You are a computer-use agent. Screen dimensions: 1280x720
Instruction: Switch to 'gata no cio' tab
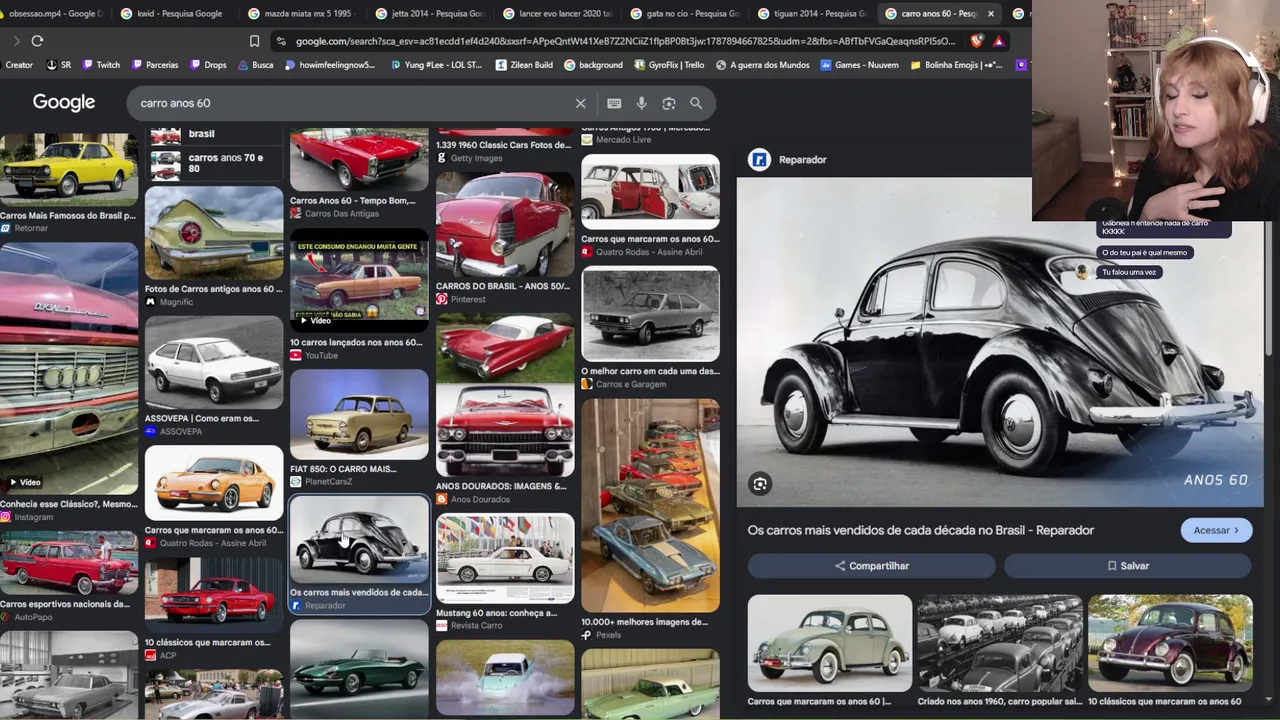point(684,14)
